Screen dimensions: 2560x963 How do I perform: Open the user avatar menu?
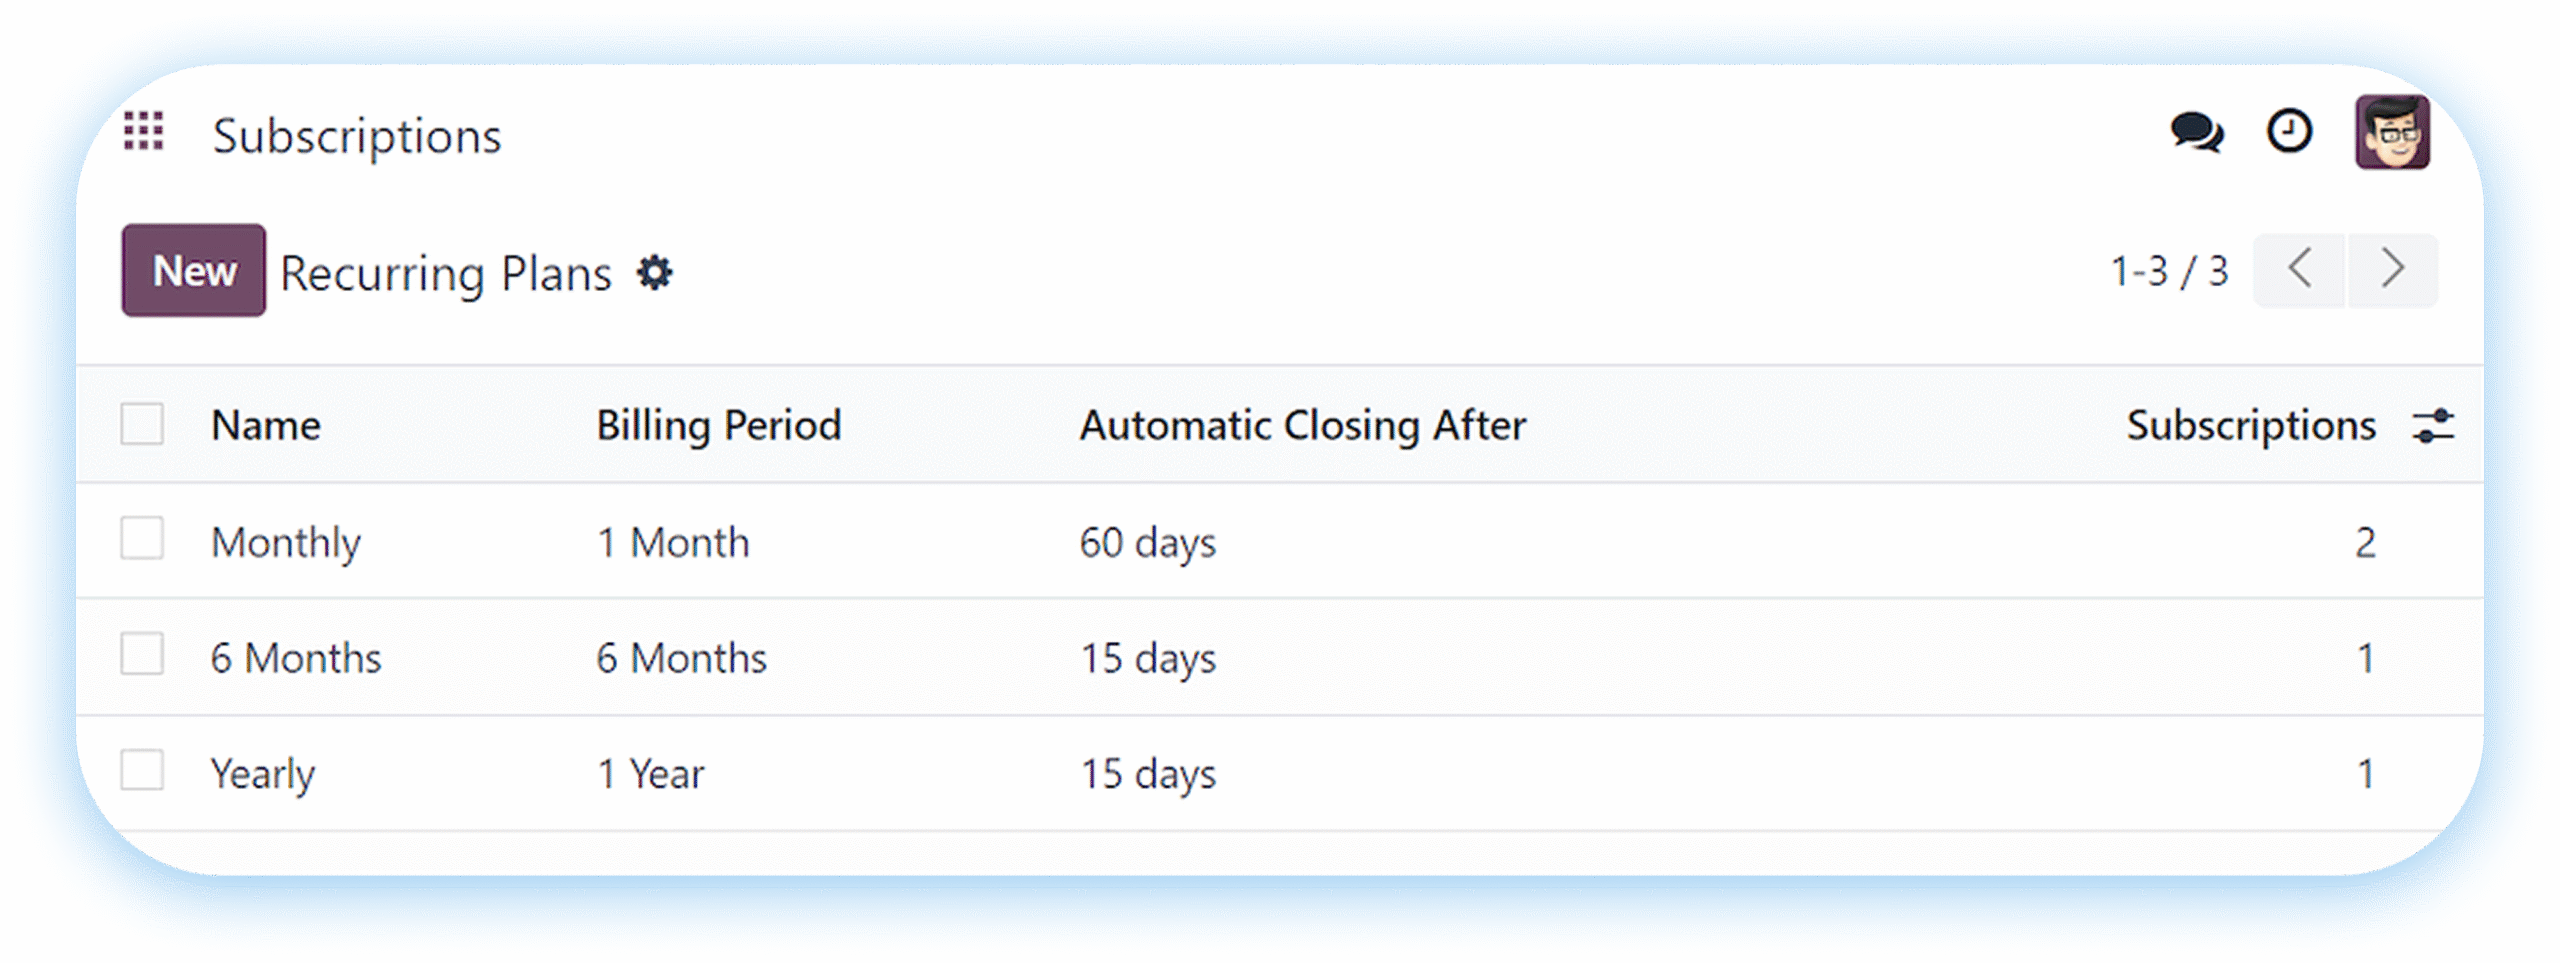click(2392, 132)
